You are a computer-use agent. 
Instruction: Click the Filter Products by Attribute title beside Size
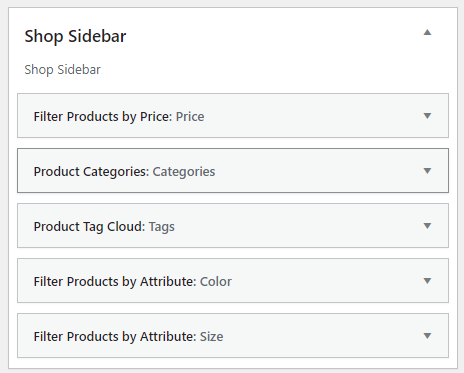click(x=115, y=337)
